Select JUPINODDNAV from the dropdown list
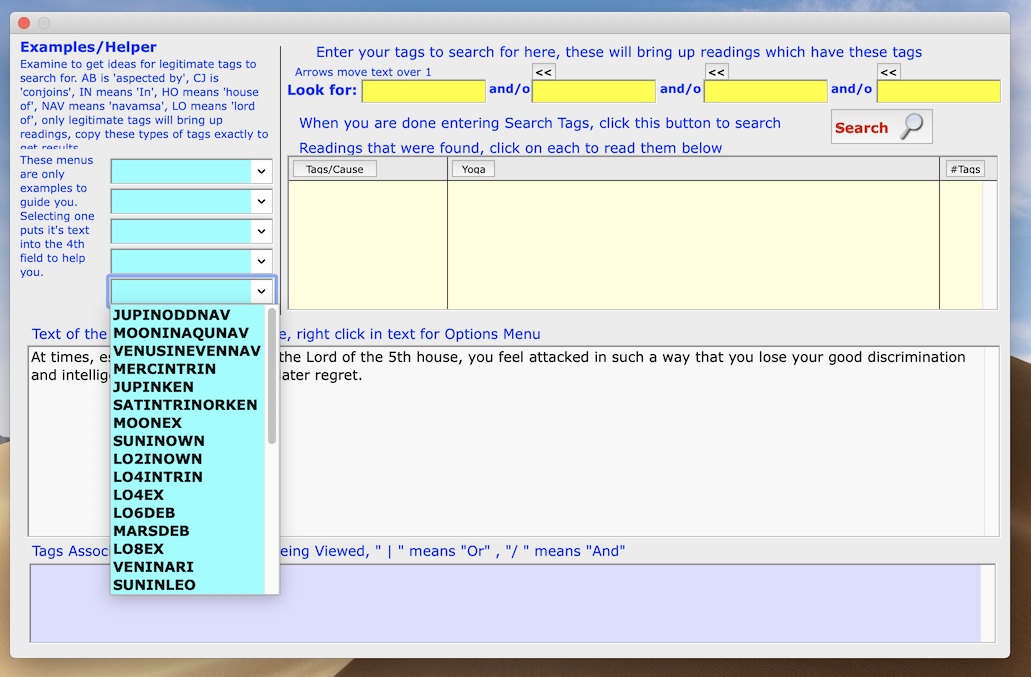The width and height of the screenshot is (1031, 677). tap(172, 315)
